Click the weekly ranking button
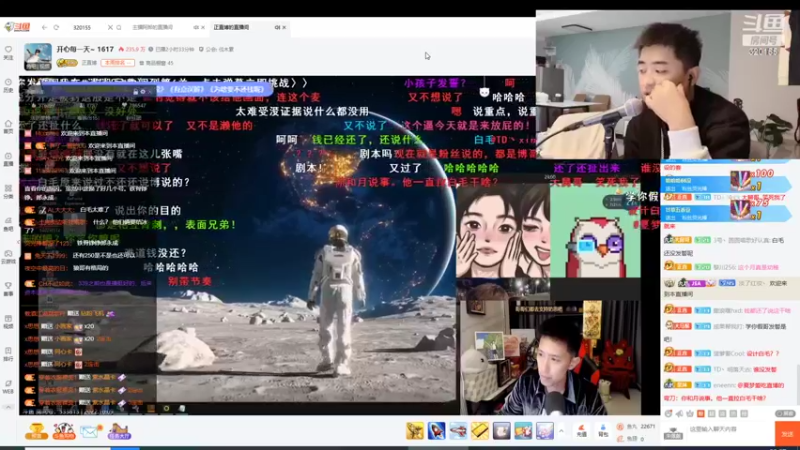800x450 pixels. [x=117, y=63]
